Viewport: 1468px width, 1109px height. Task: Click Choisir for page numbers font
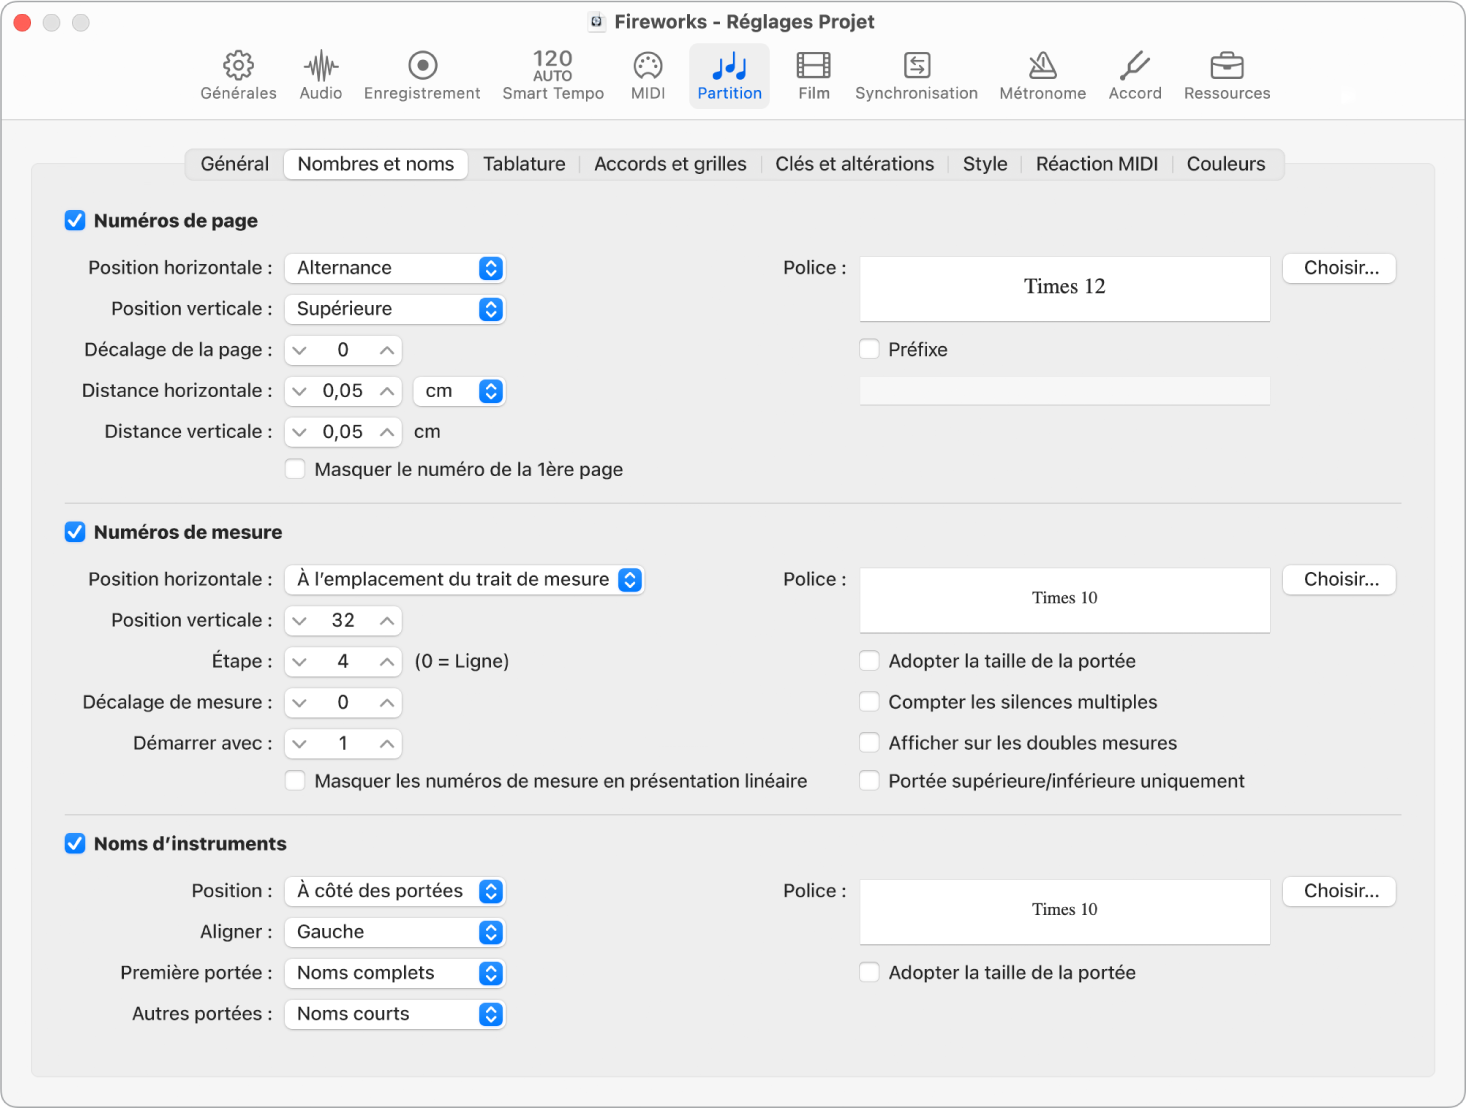[1338, 268]
